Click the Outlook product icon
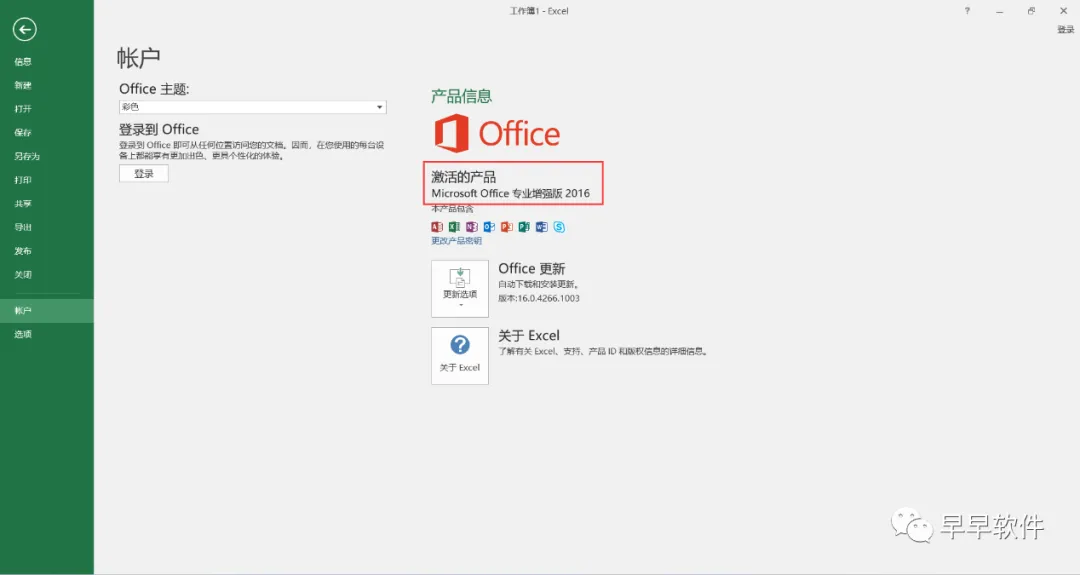1080x575 pixels. point(489,227)
